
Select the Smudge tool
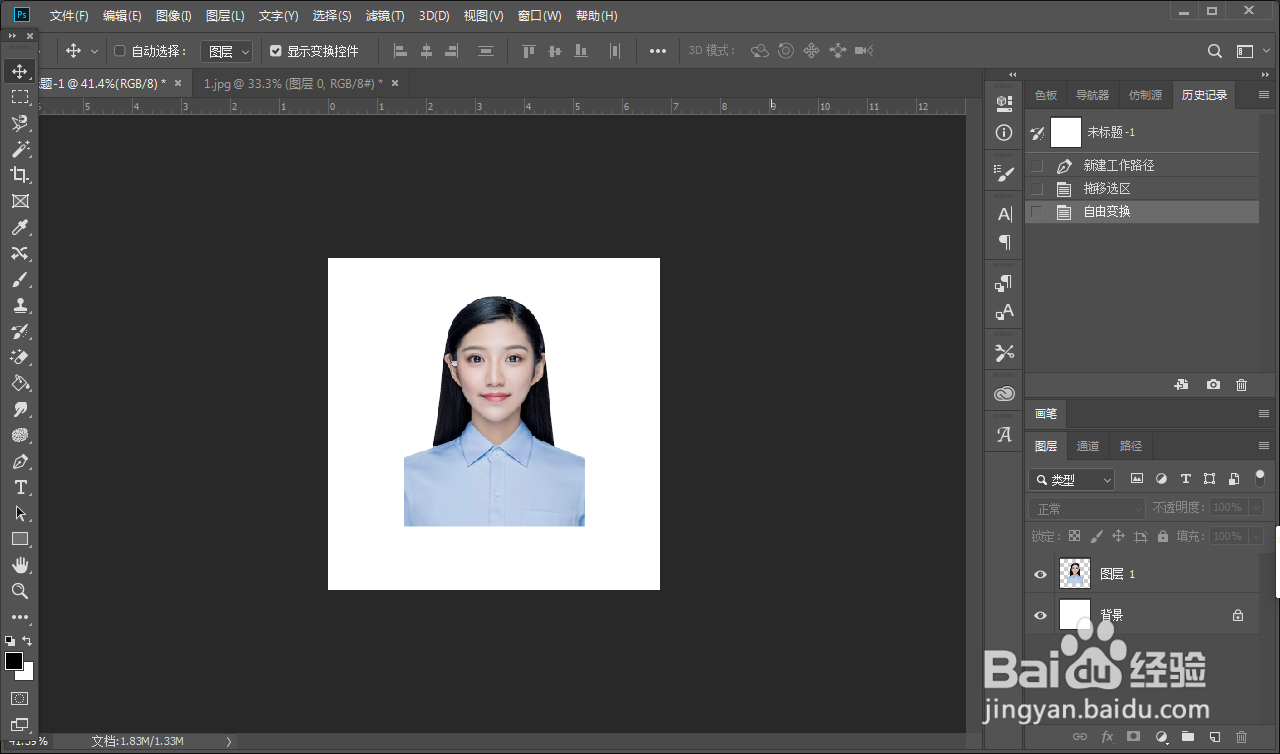[20, 409]
